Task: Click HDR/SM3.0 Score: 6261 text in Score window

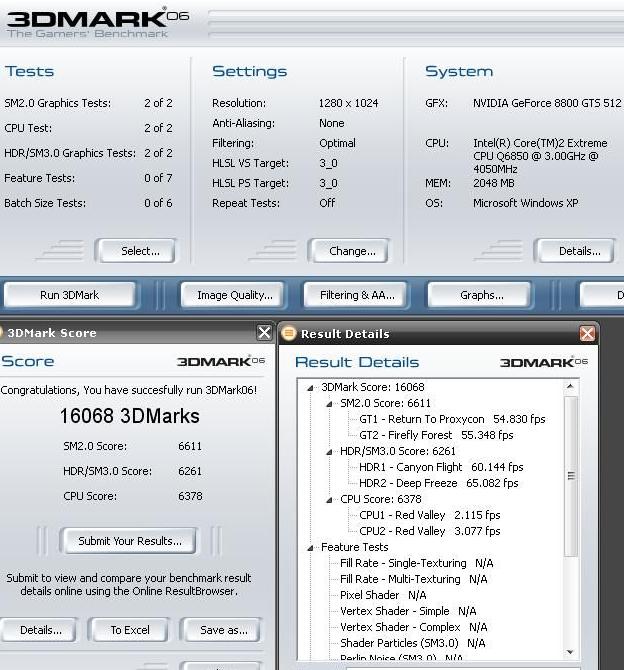Action: click(x=132, y=471)
